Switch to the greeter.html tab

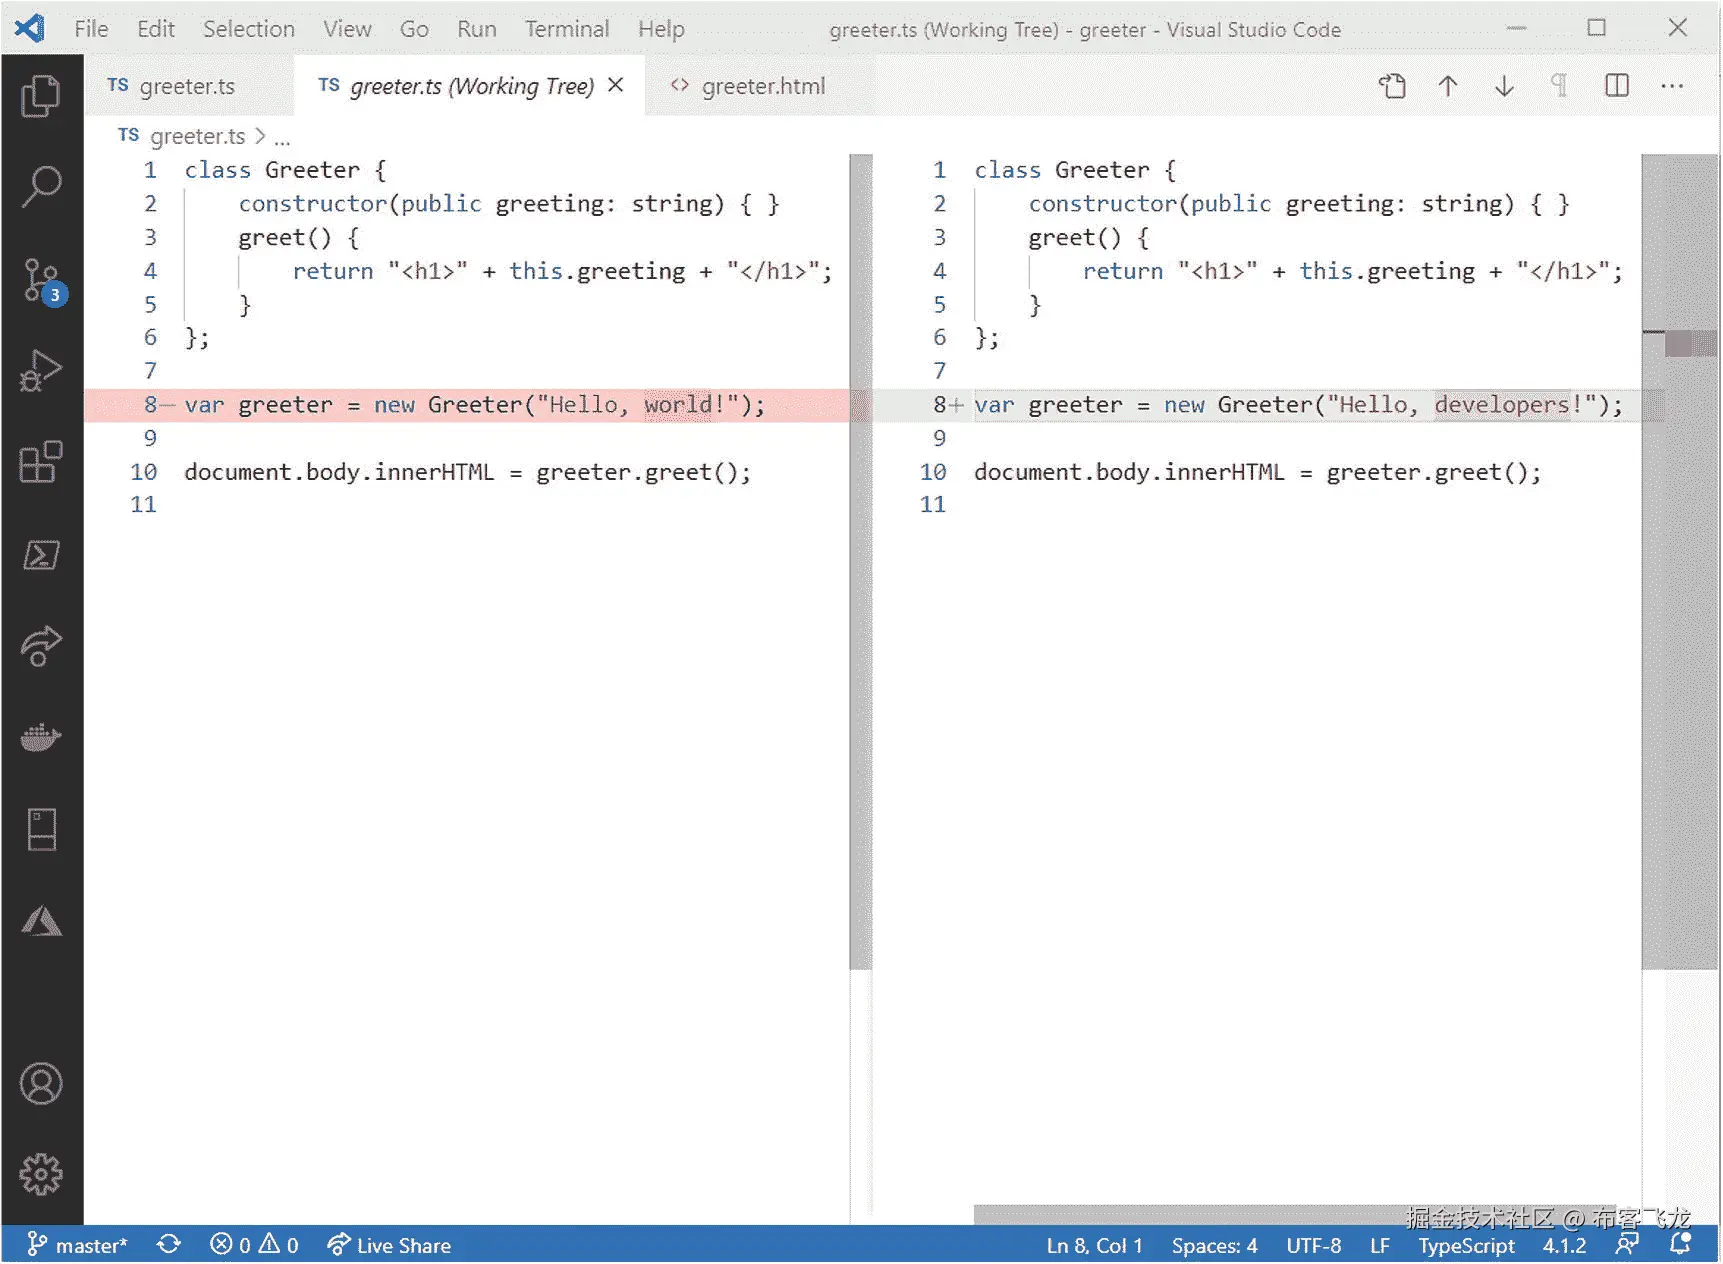[763, 86]
